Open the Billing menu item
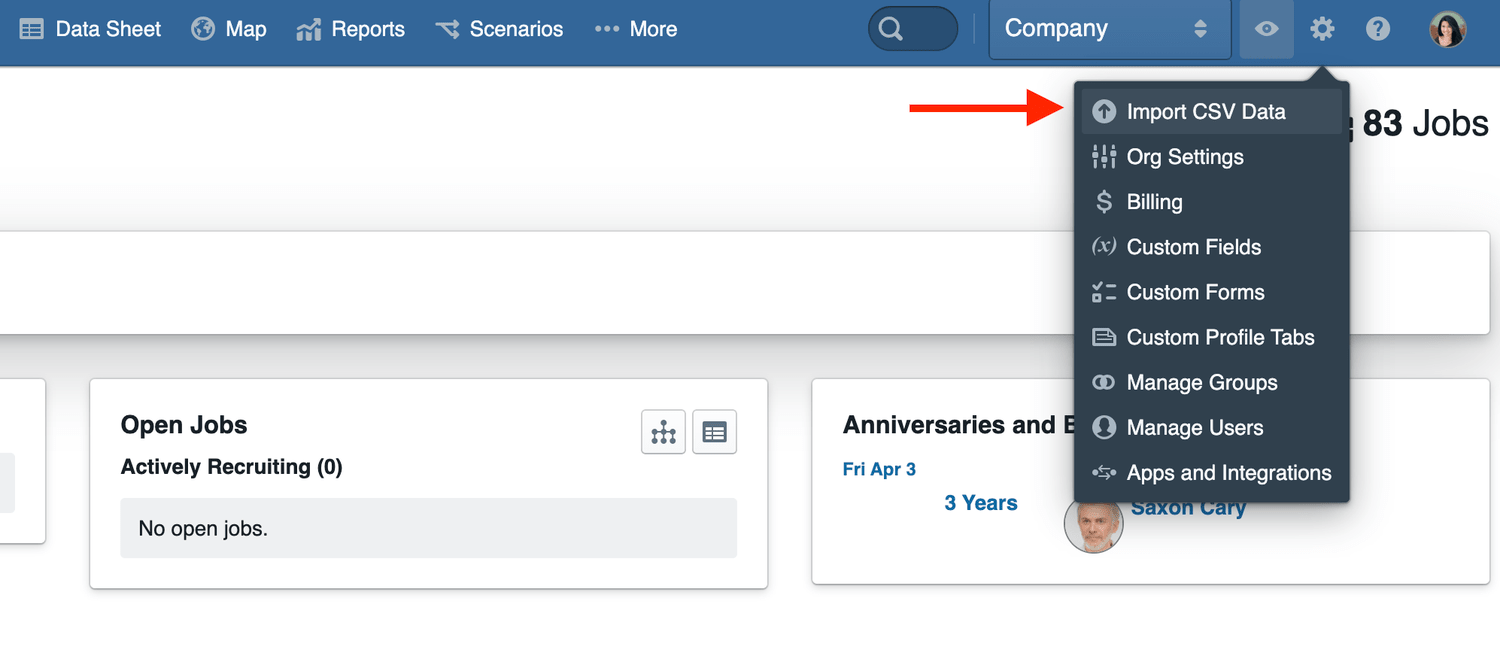The image size is (1500, 668). coord(1154,202)
